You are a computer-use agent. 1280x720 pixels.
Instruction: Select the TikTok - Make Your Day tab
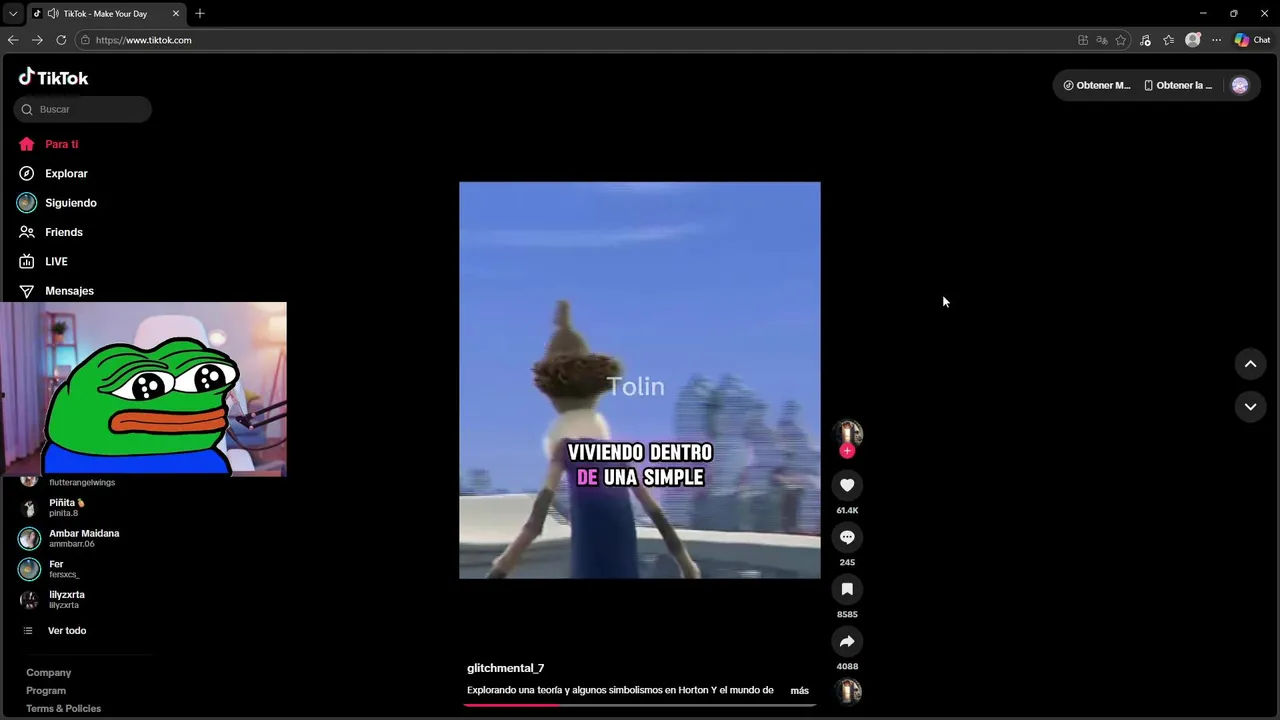click(107, 13)
